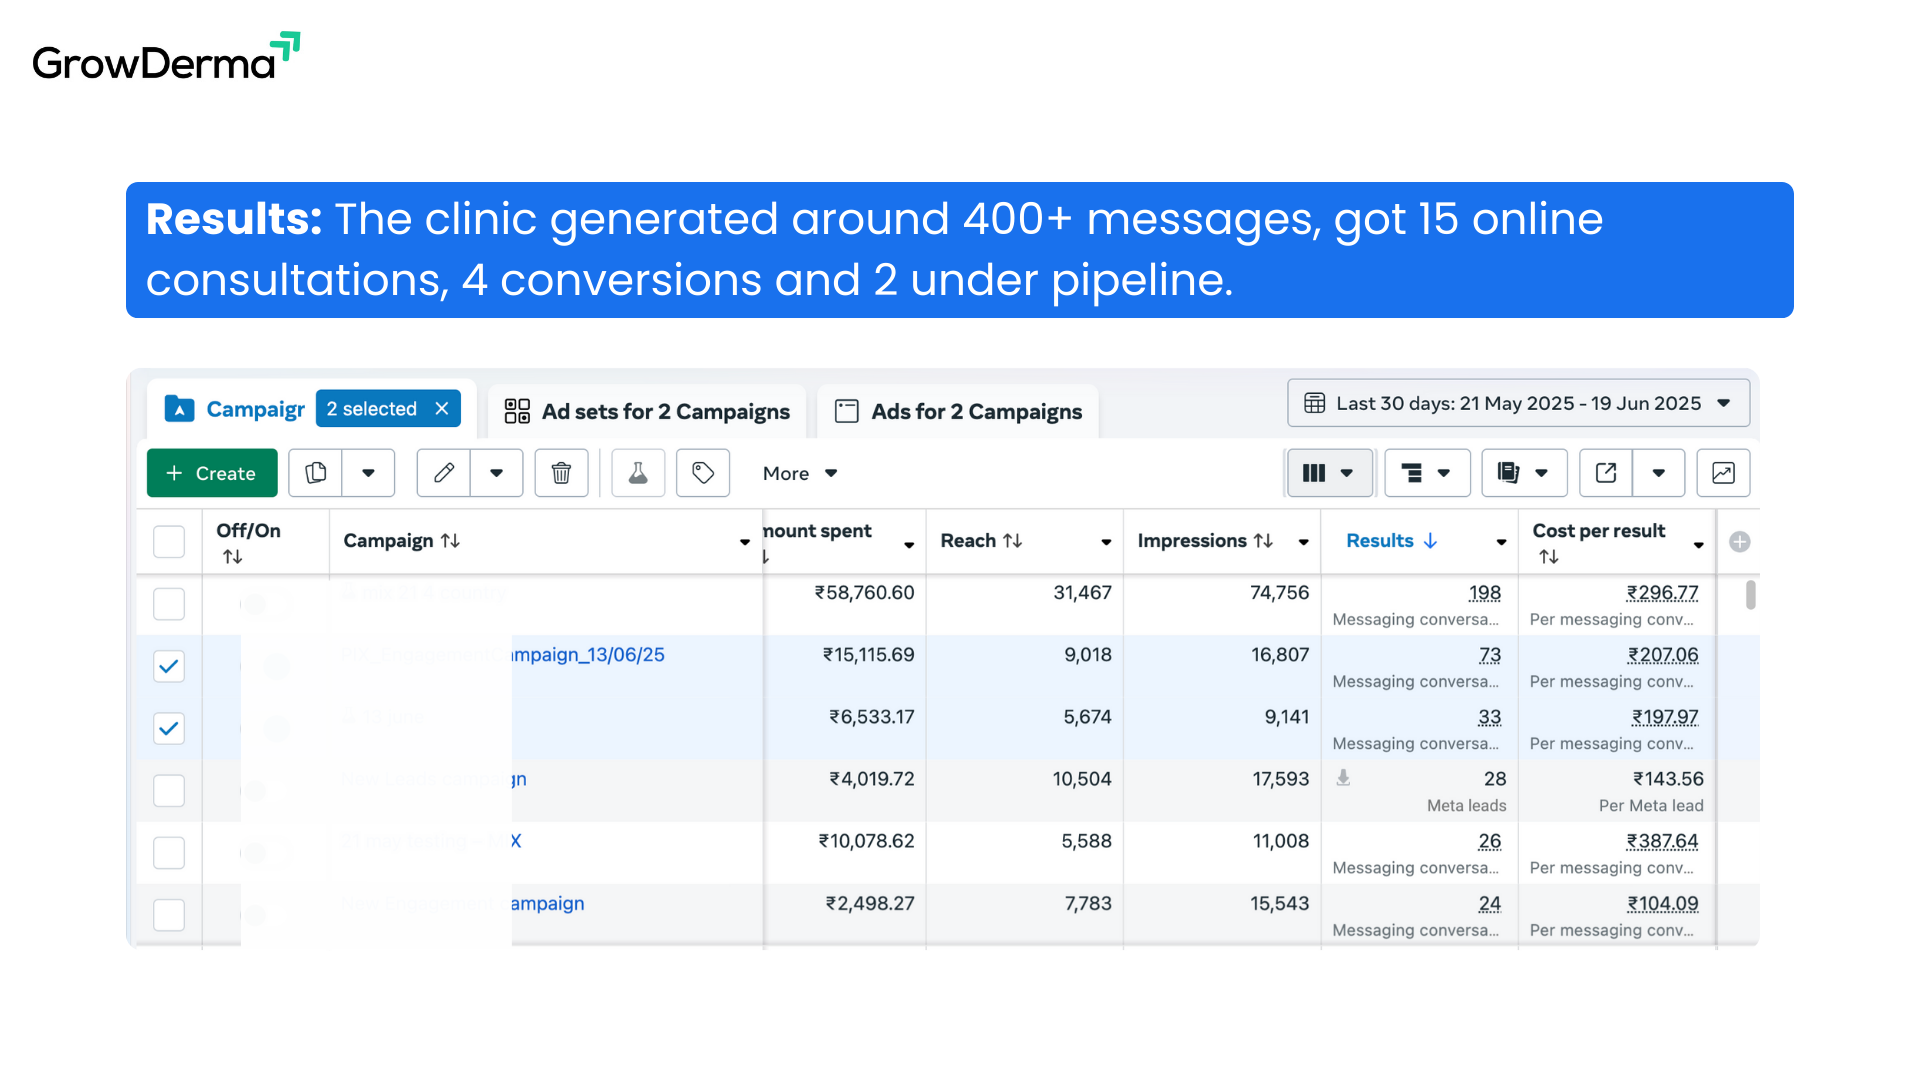Click the delete trash icon
Screen dimensions: 1920x1080
(x=561, y=473)
